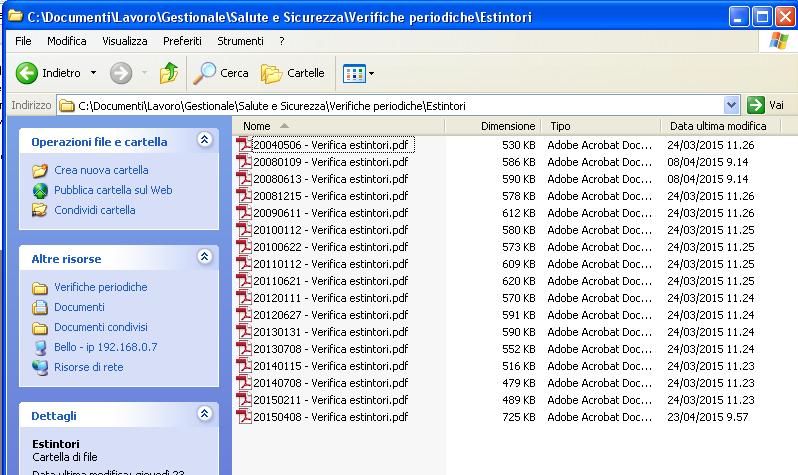Expand the address bar dropdown arrow
Viewport: 798px width, 475px height.
731,105
